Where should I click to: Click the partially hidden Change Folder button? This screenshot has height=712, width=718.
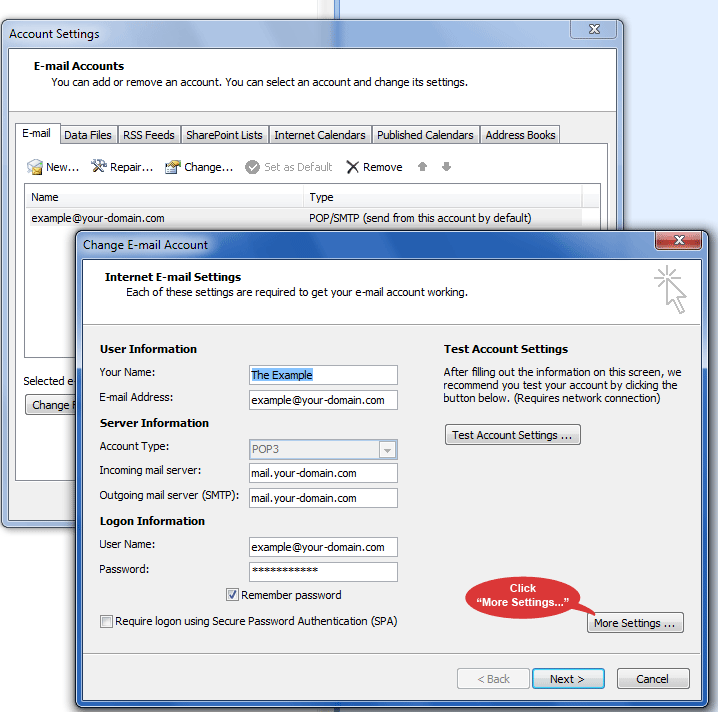50,405
